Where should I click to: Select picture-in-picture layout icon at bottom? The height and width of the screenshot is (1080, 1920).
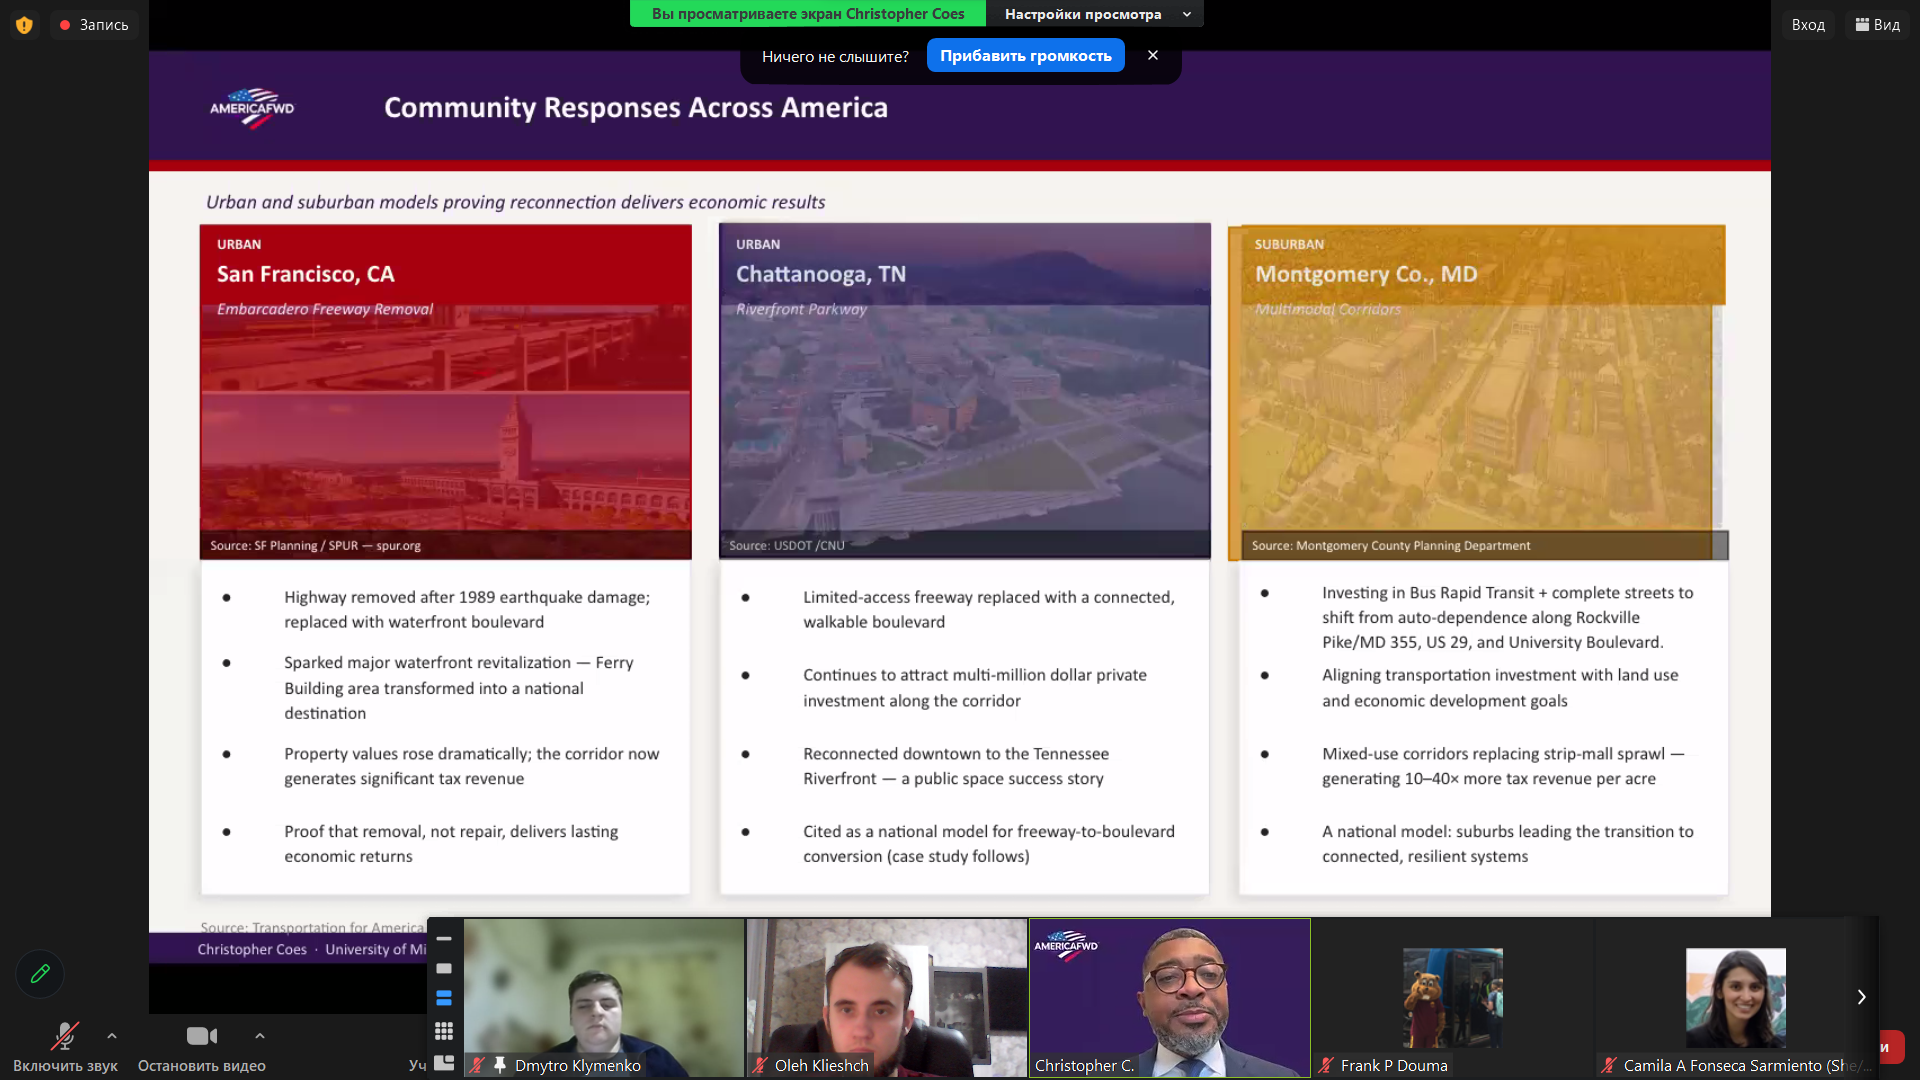[444, 1063]
